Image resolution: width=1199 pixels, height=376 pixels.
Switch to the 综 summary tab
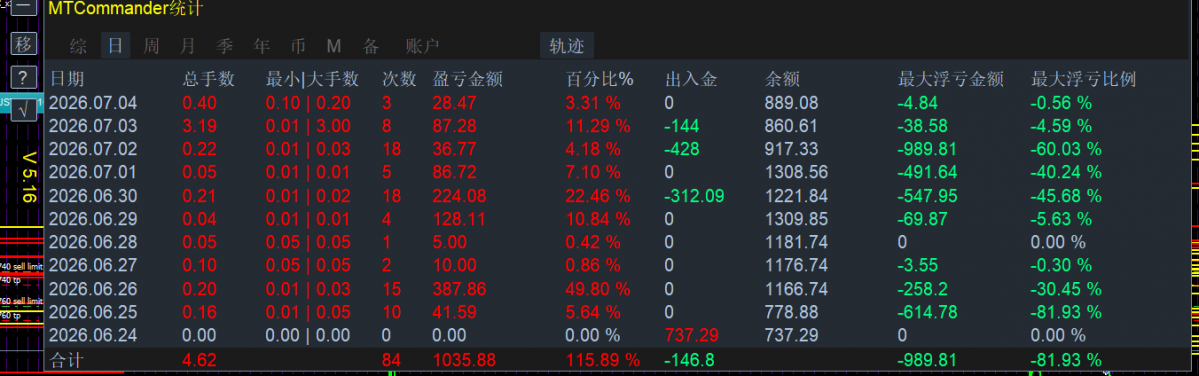[78, 46]
